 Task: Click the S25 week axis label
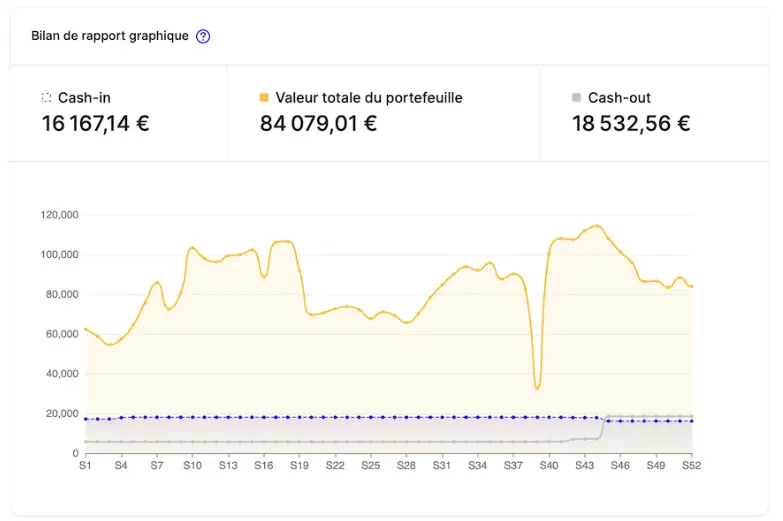coord(370,465)
